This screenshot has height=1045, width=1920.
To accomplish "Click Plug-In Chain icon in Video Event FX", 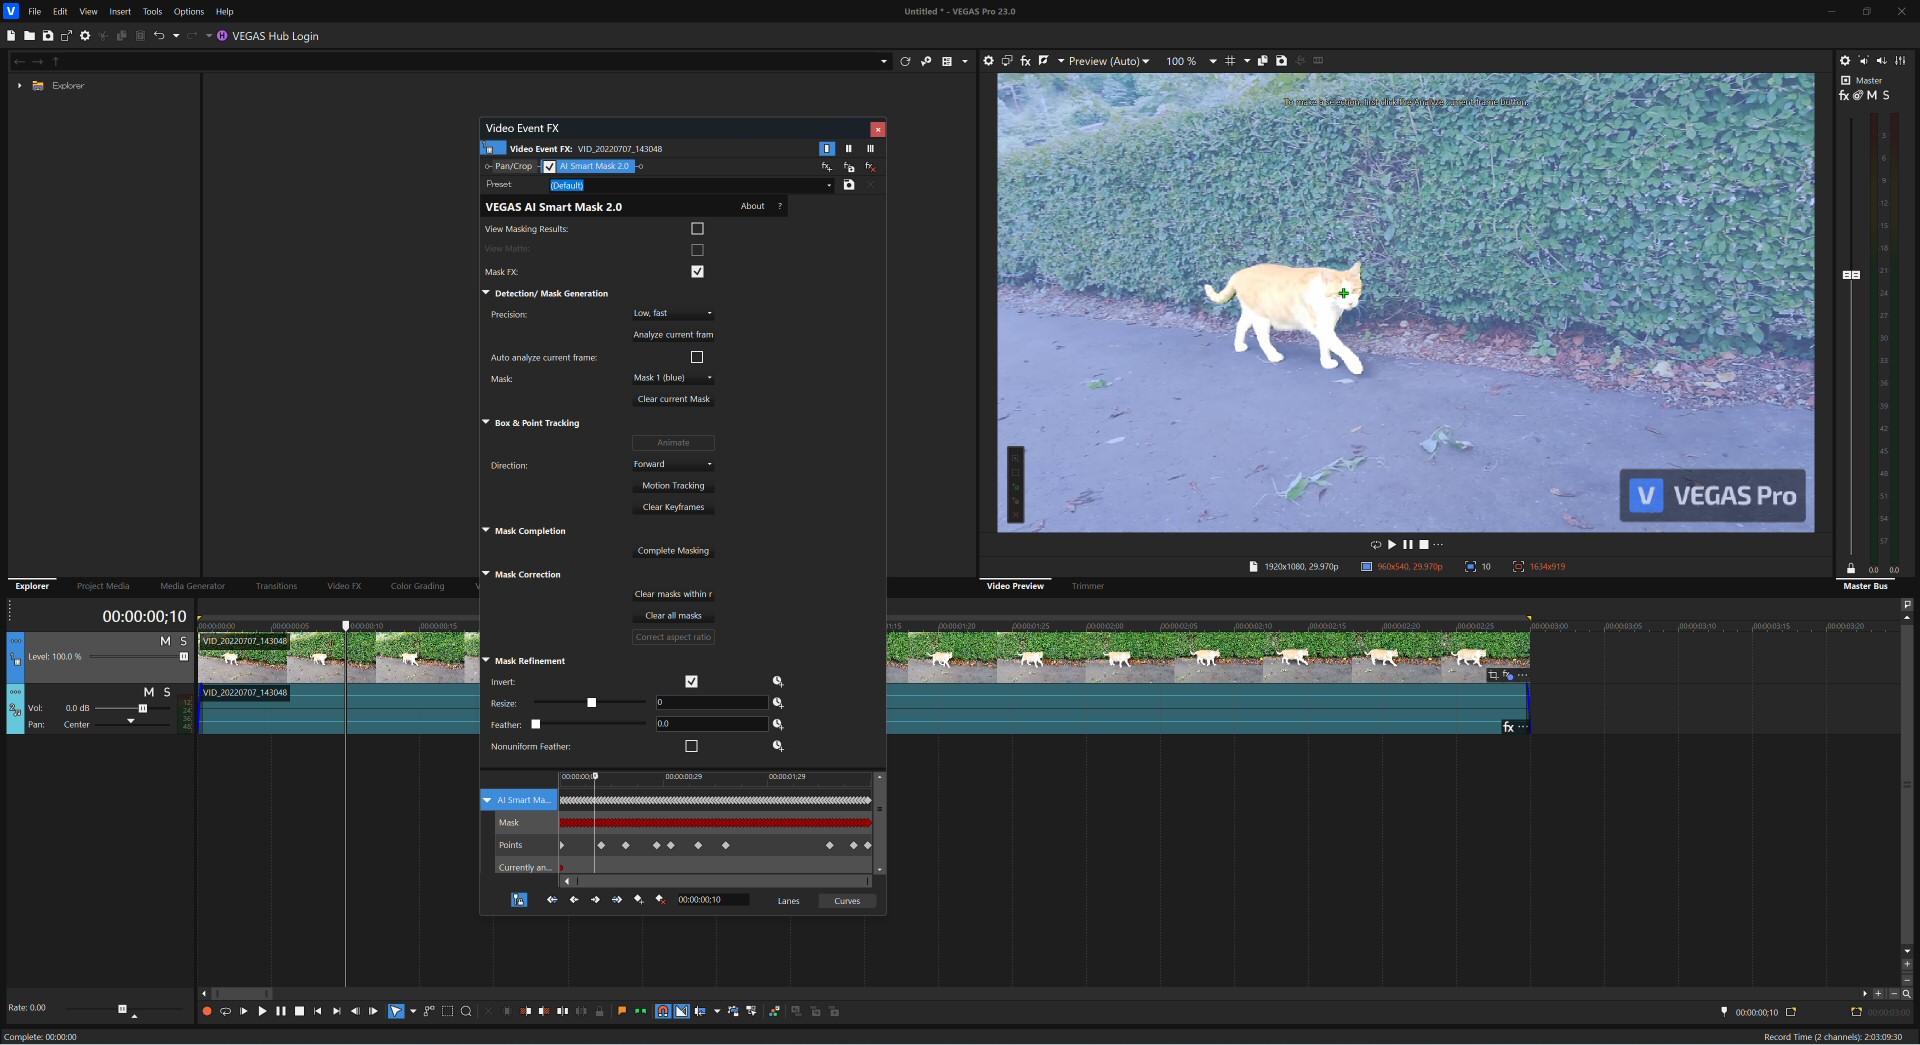I will coord(827,167).
